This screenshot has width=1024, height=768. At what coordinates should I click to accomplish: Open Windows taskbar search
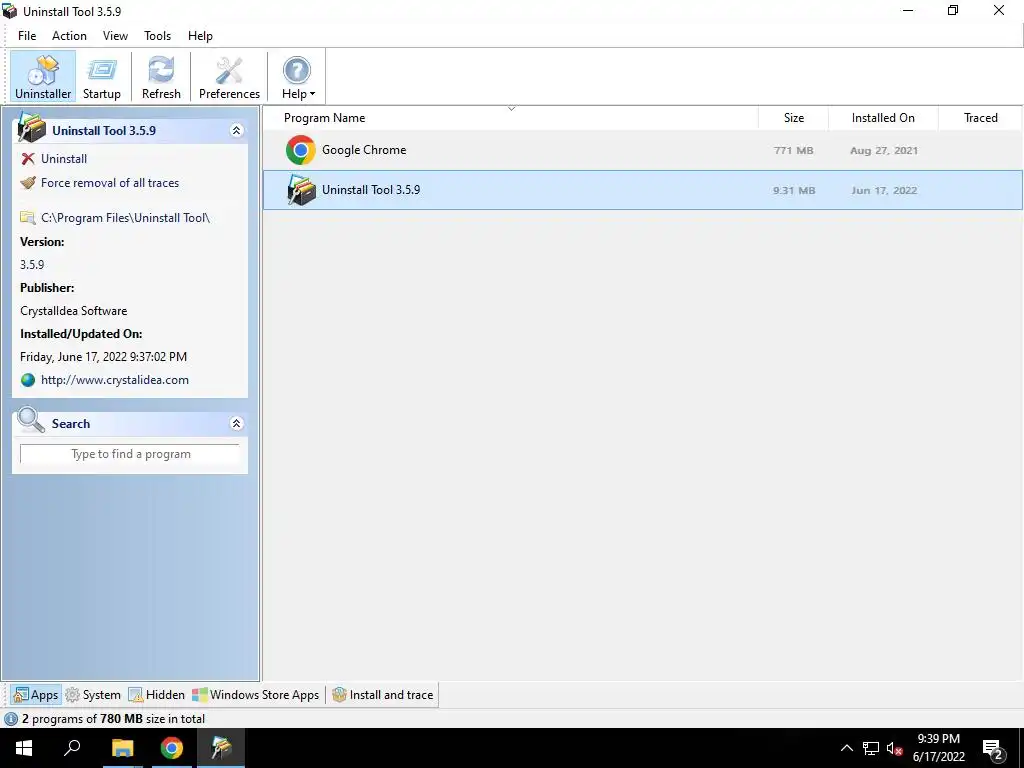click(72, 748)
